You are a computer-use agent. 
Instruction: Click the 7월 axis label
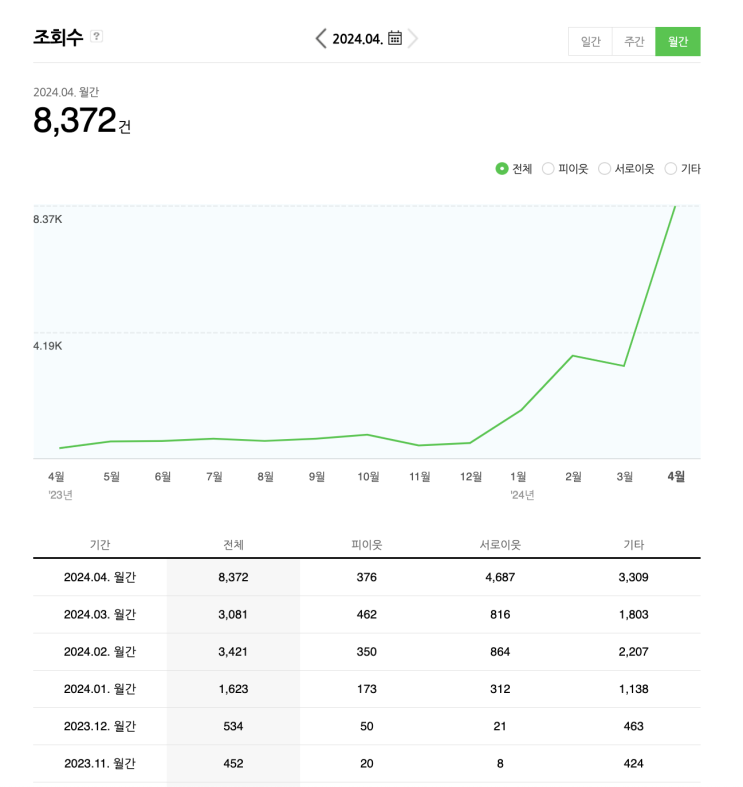[x=214, y=476]
